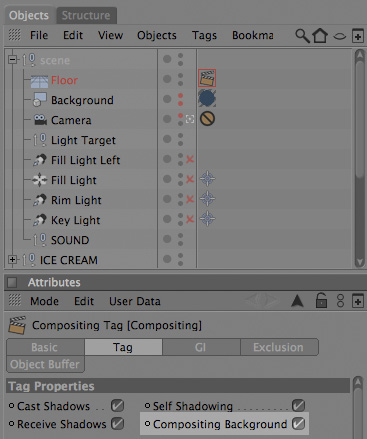The width and height of the screenshot is (367, 439).
Task: Click the Background's blue material tag
Action: (207, 99)
